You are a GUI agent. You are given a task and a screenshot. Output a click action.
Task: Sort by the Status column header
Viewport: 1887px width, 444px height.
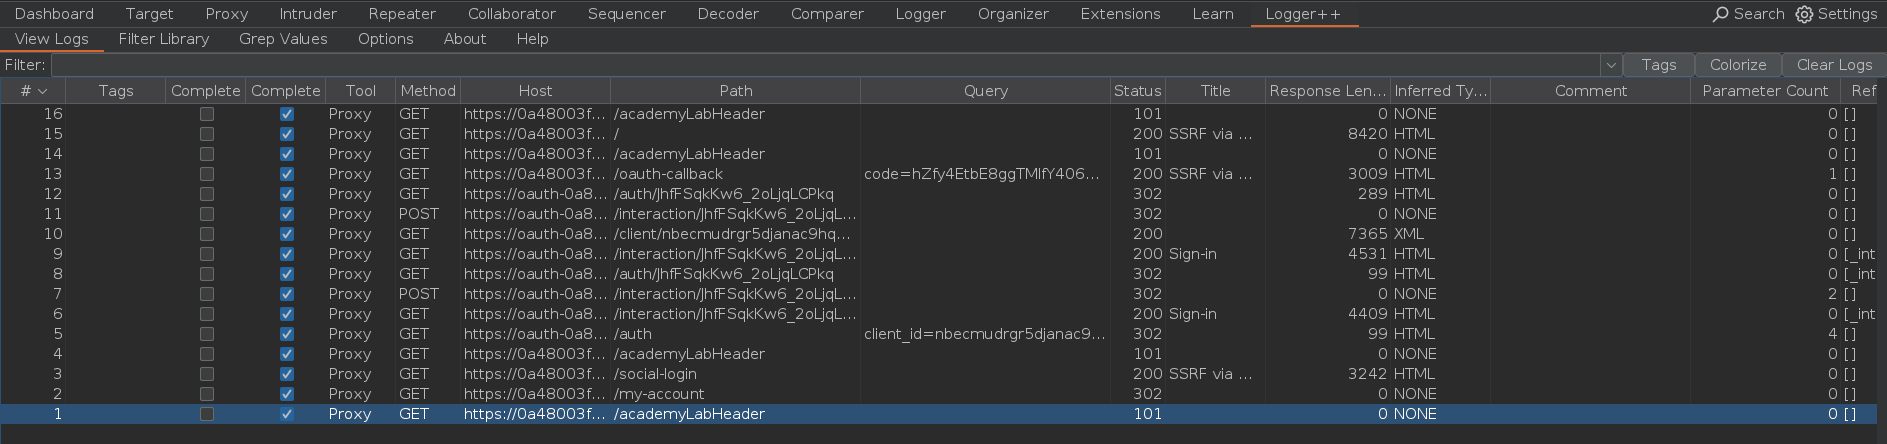point(1137,91)
